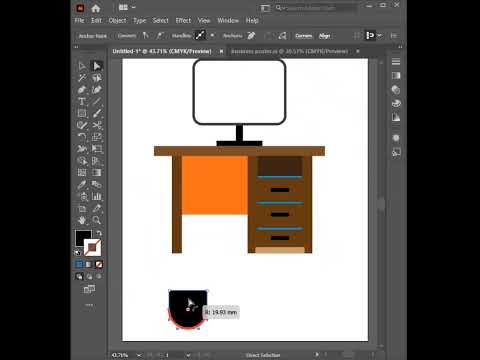
Task: Expand status bar display arrow
Action: 316,355
